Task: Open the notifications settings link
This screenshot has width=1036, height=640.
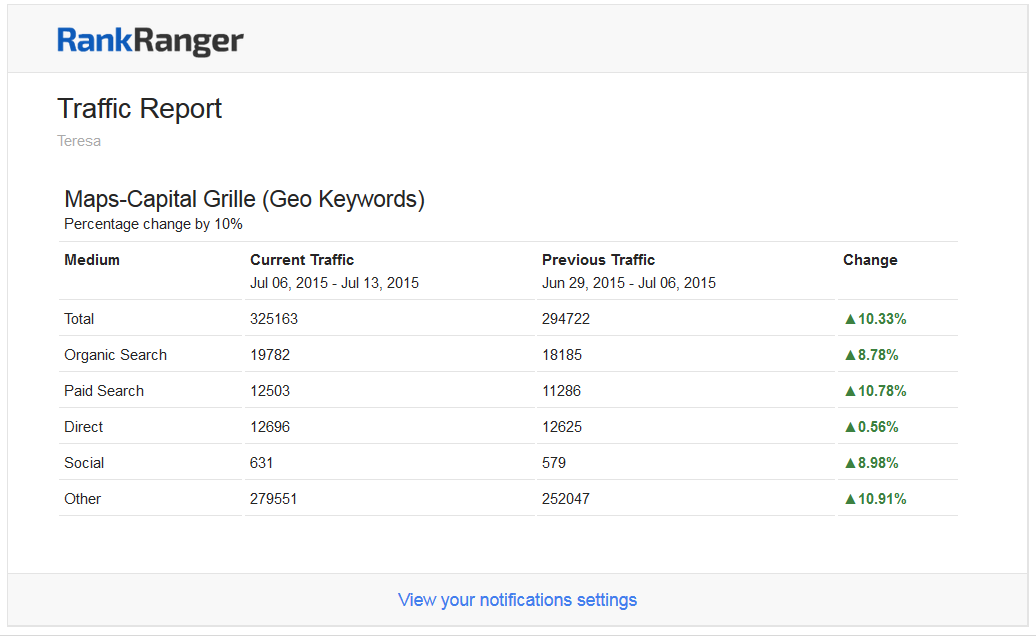Action: [517, 600]
